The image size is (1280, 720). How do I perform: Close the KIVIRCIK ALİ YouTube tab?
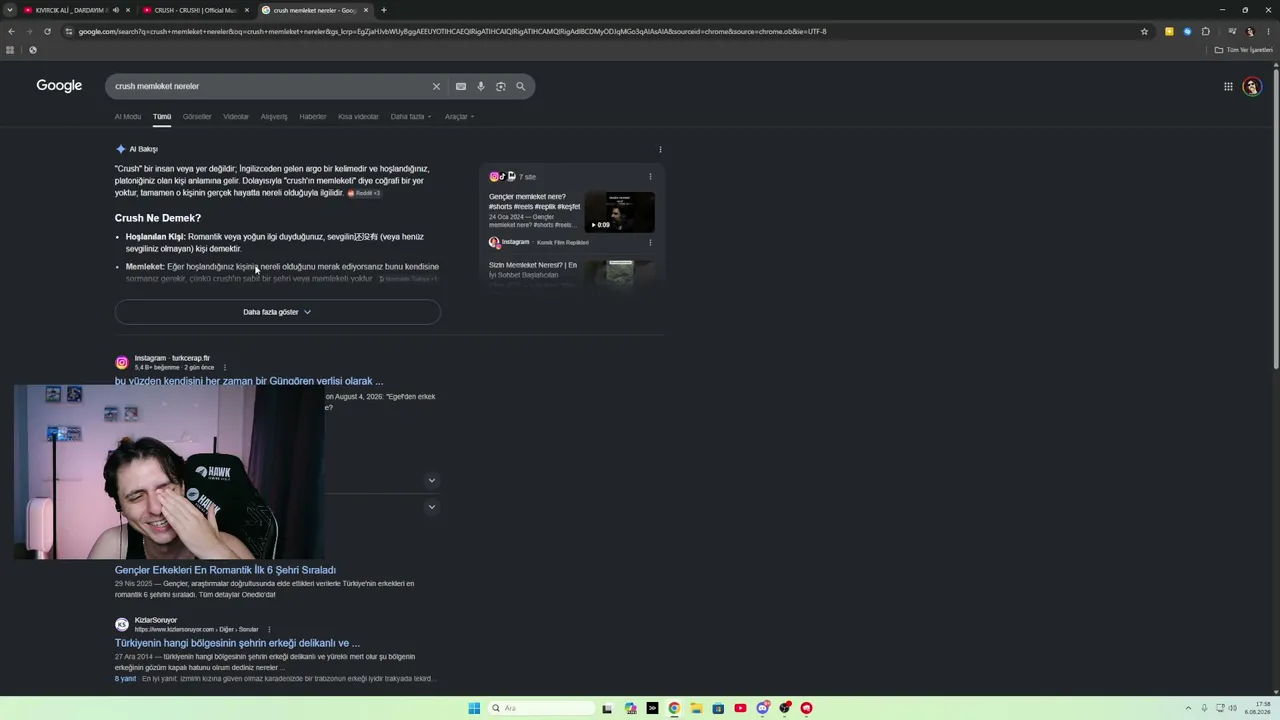click(129, 10)
